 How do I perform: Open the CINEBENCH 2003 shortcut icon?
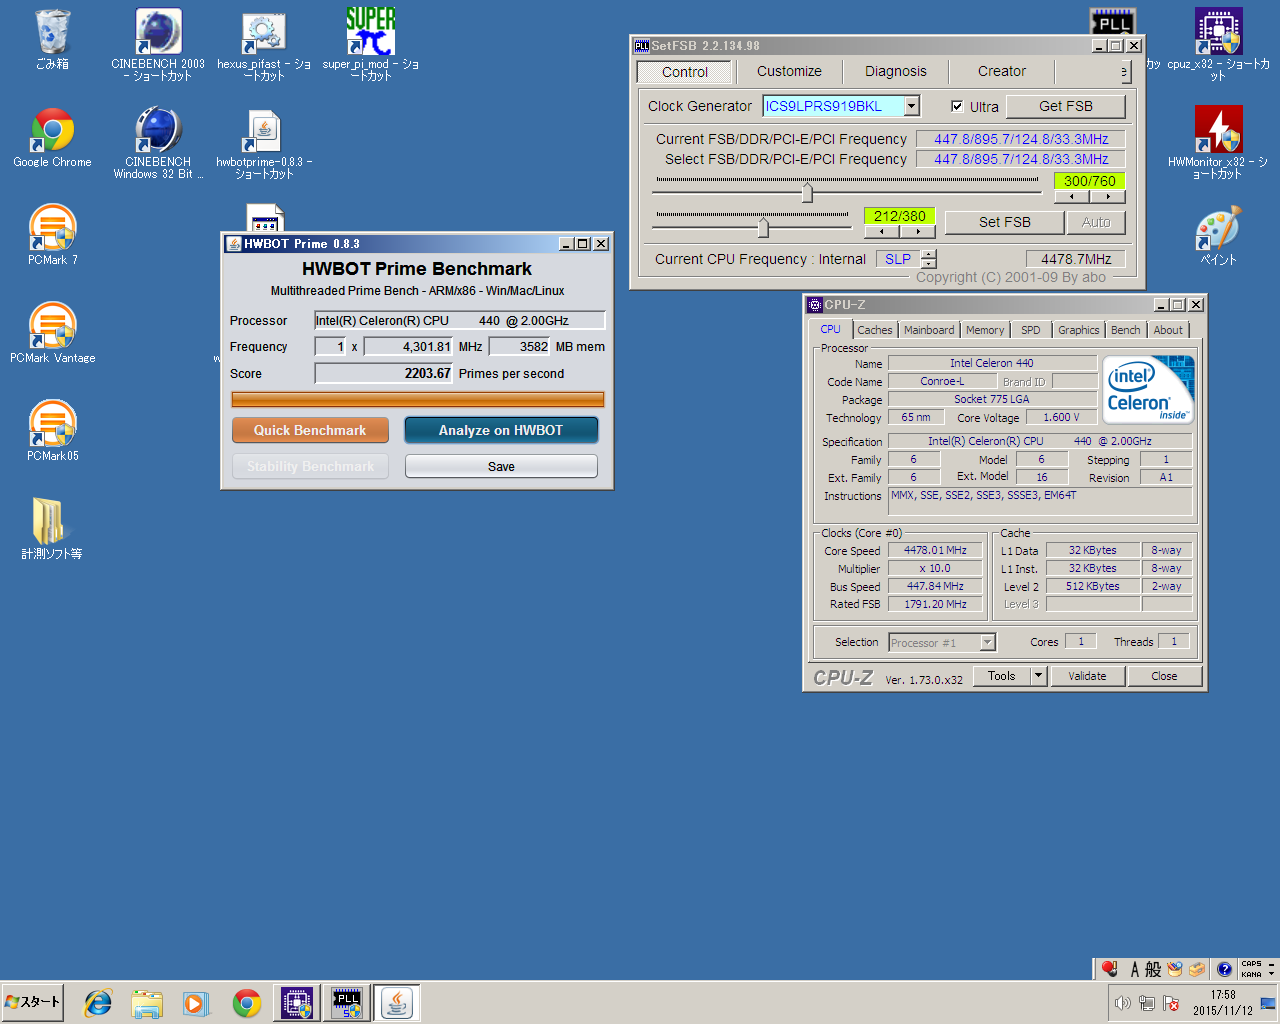point(158,44)
